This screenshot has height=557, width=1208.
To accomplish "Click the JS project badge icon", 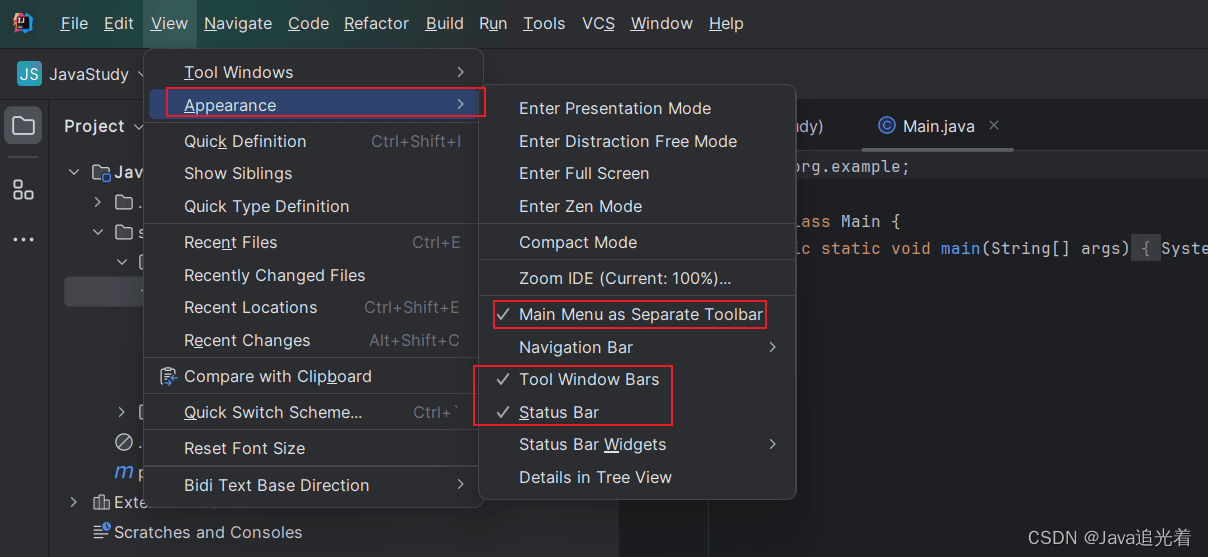I will click(x=29, y=73).
